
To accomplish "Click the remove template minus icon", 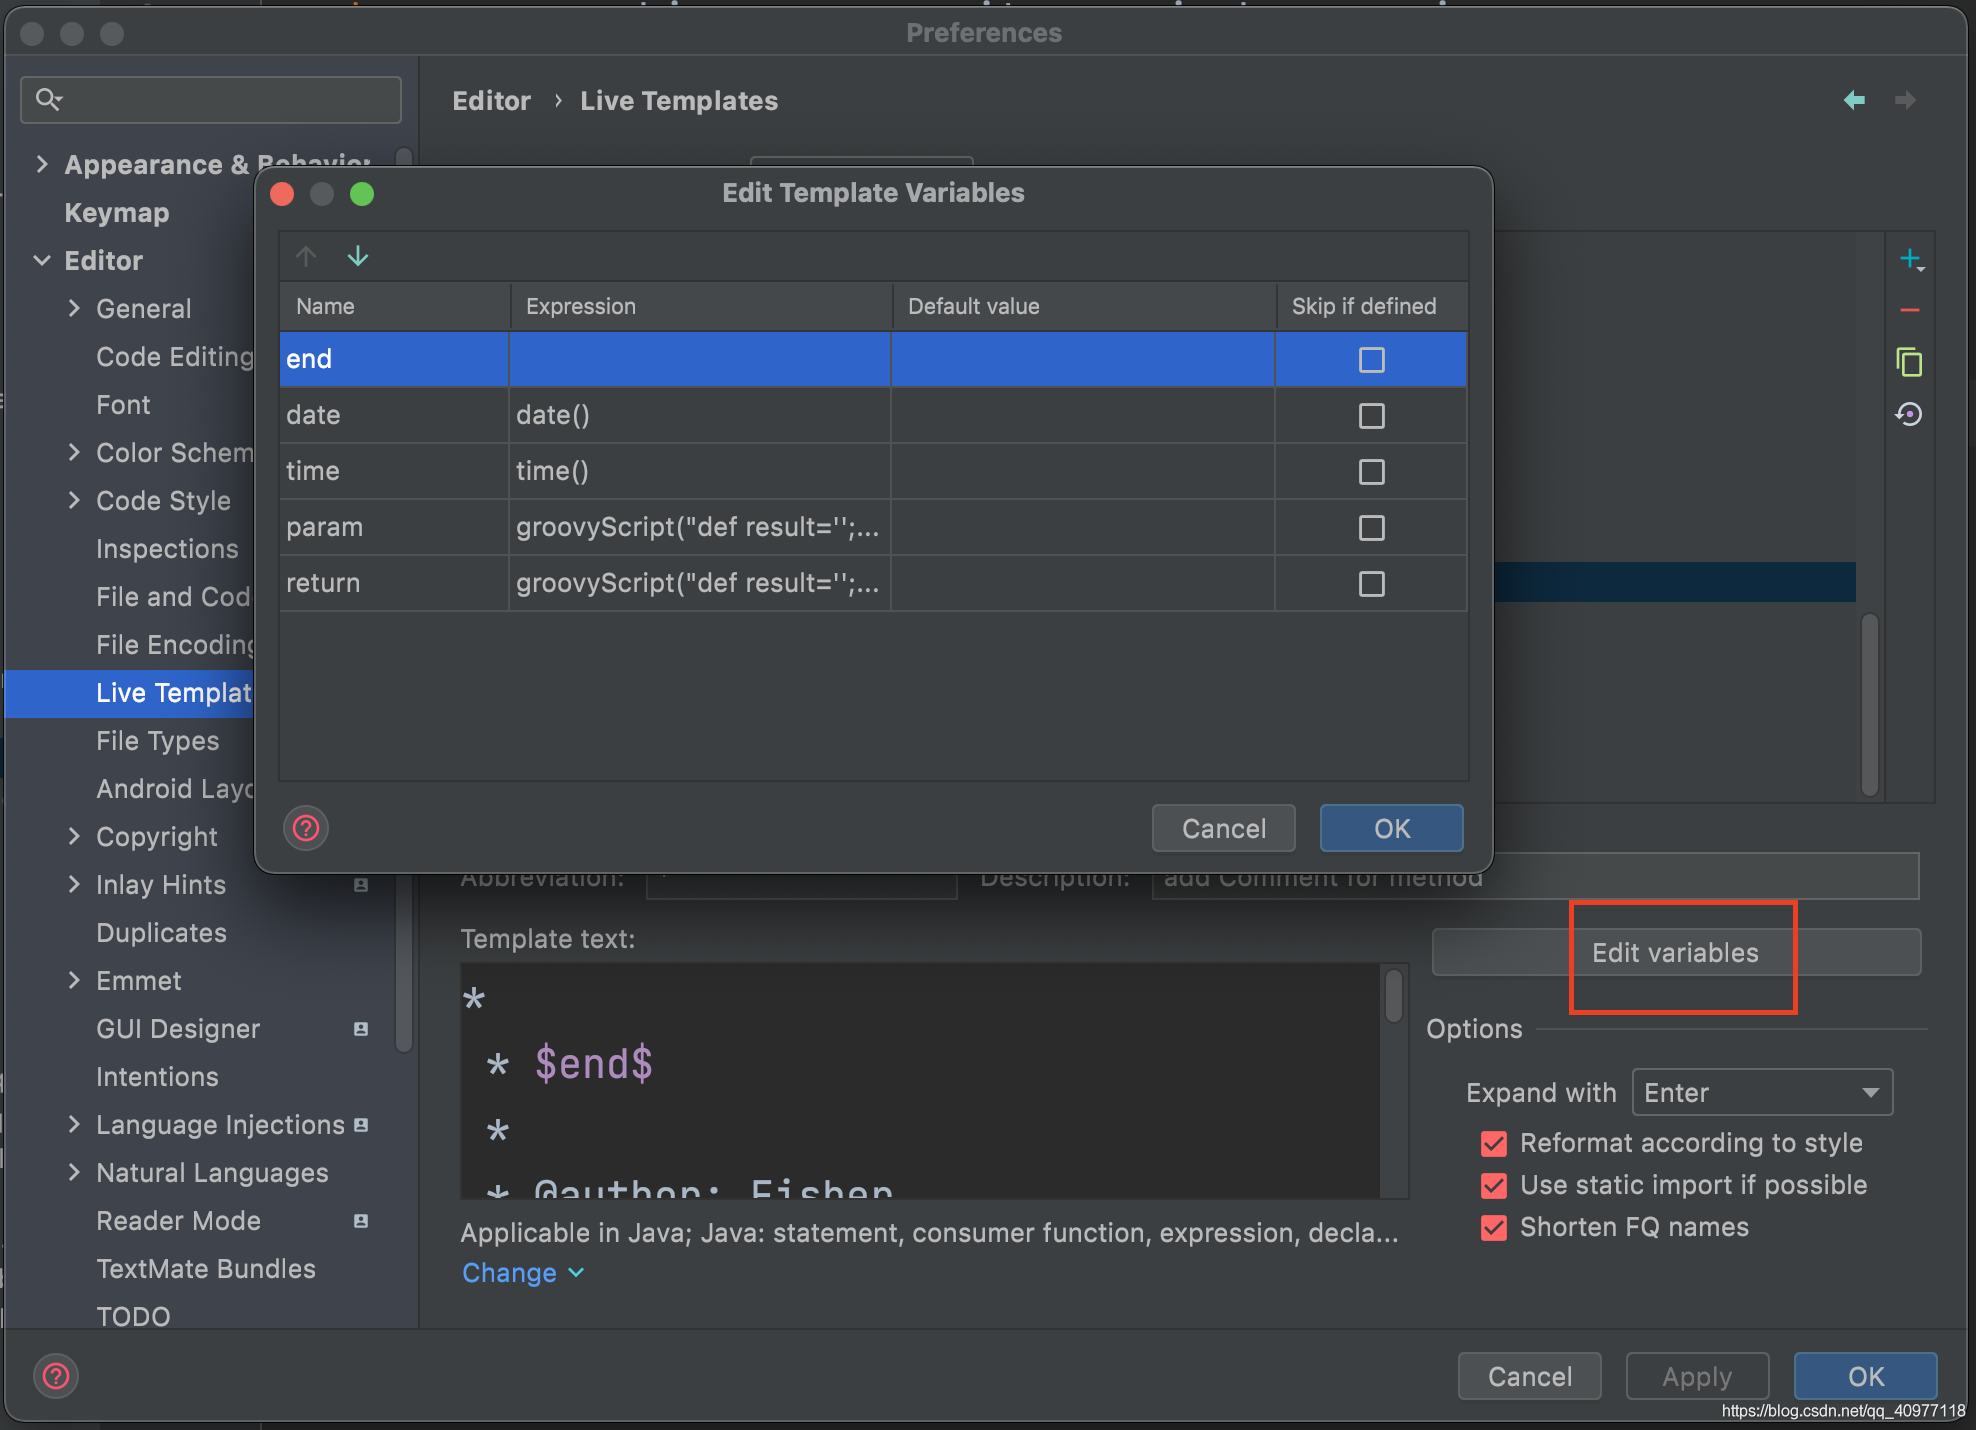I will 1910,308.
